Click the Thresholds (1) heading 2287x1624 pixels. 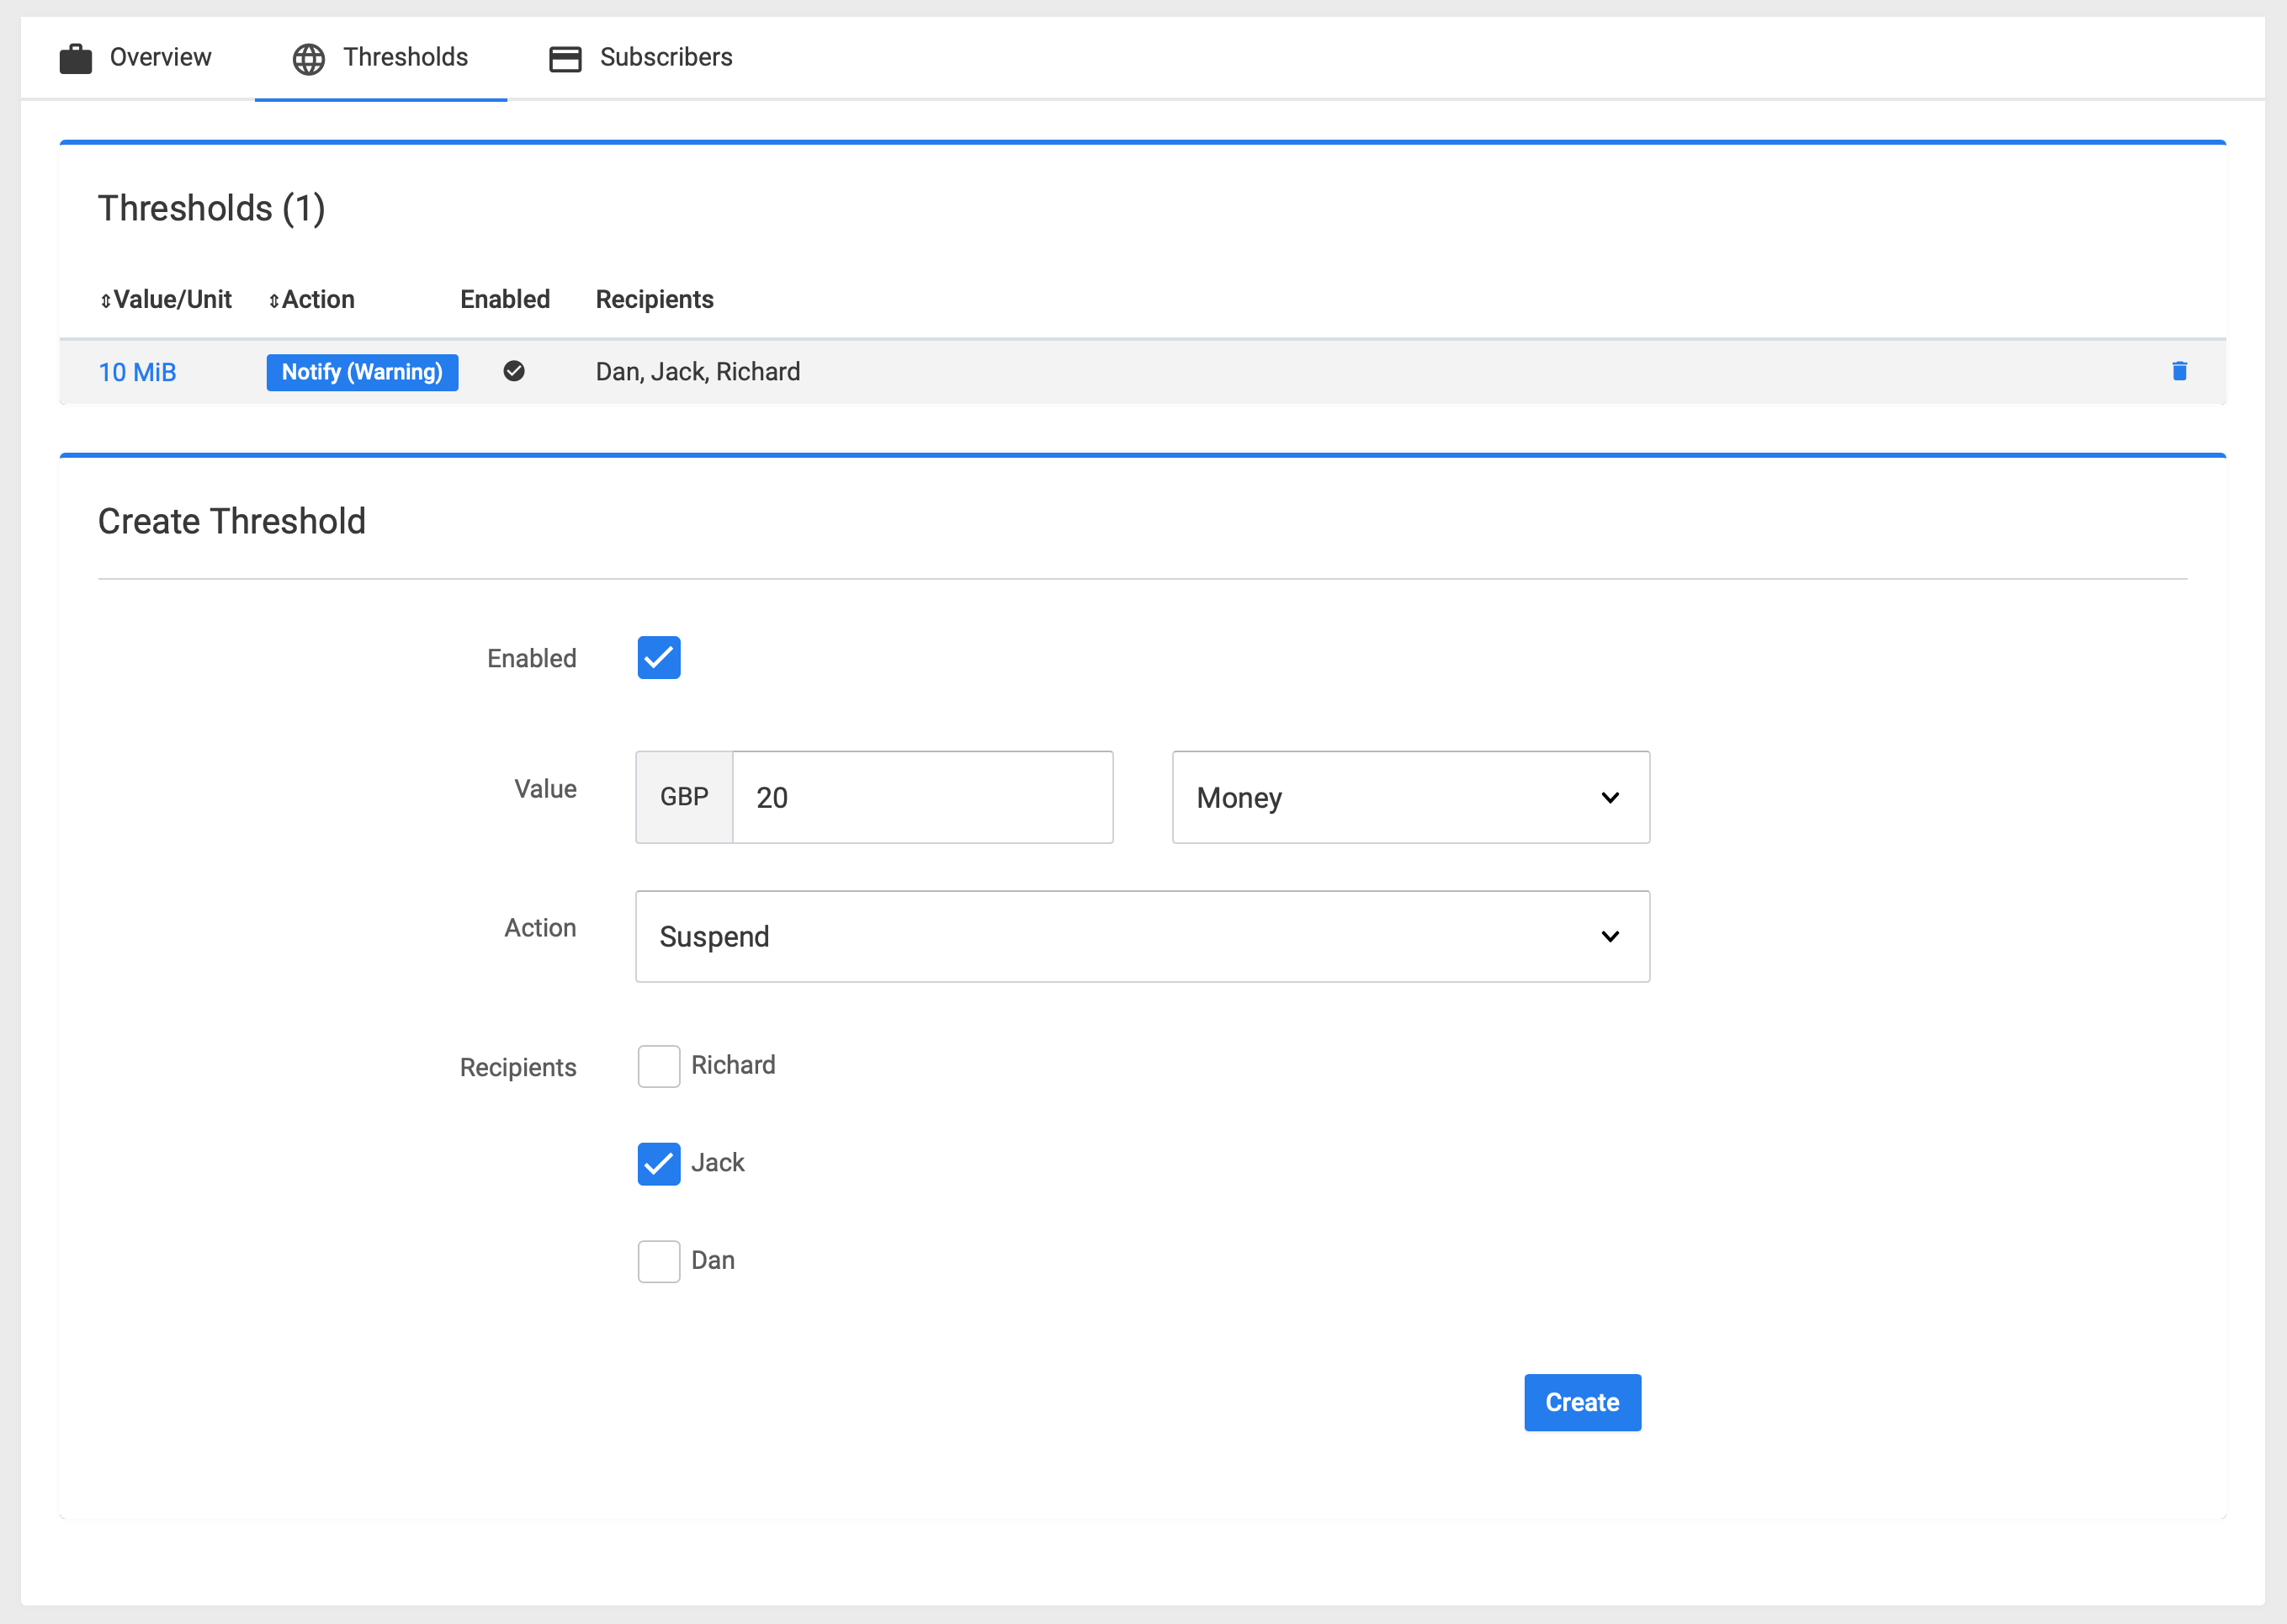pos(212,208)
